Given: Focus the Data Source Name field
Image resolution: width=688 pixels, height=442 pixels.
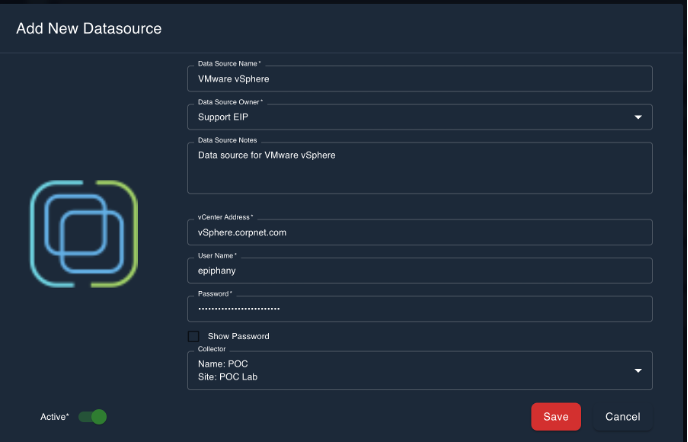Looking at the screenshot, I should pos(420,79).
